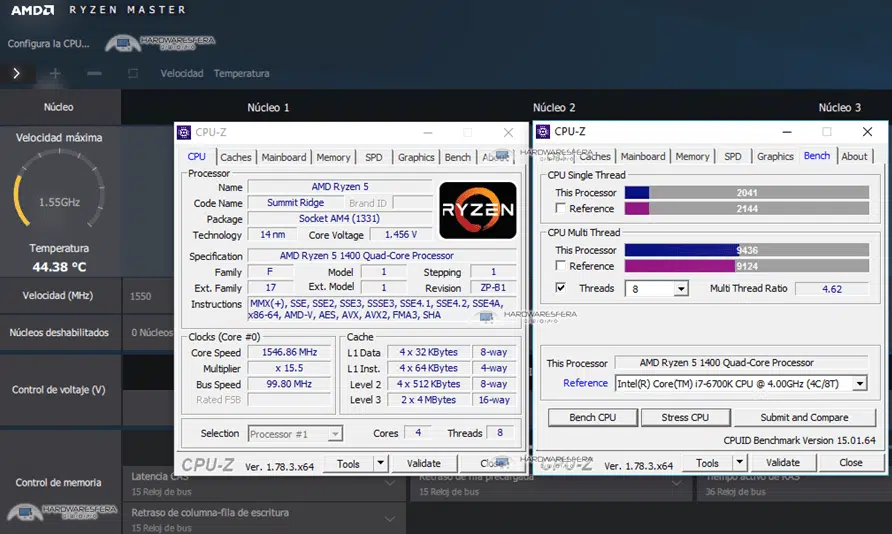Click the plus icon in Ryzen Master toolbar
The image size is (892, 534).
coord(55,73)
